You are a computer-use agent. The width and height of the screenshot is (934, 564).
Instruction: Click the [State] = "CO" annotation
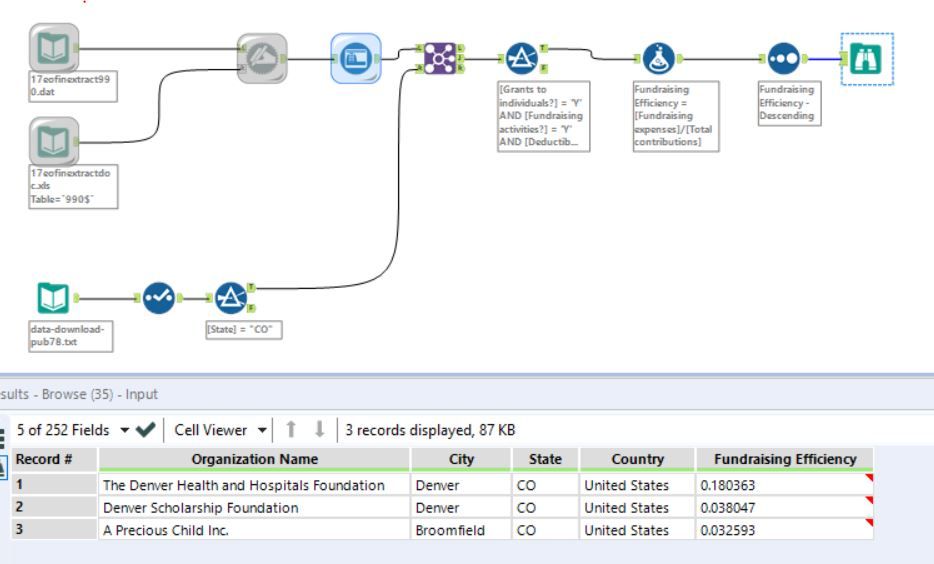click(244, 329)
